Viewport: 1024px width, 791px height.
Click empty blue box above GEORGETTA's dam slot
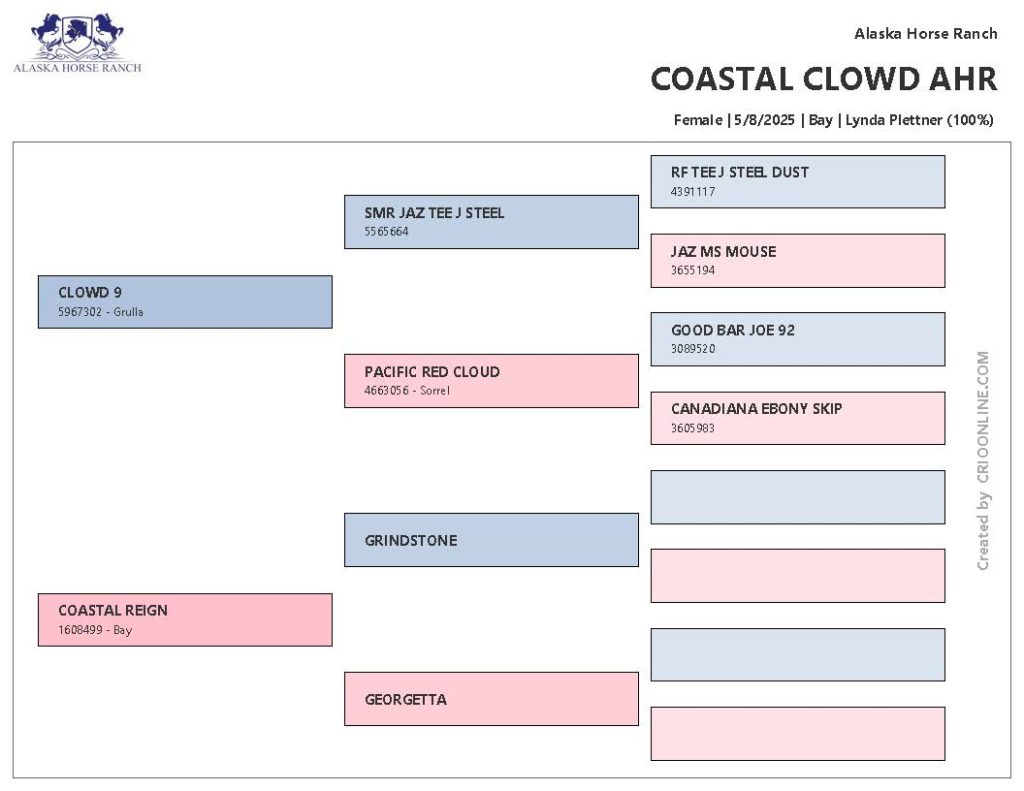coord(797,654)
